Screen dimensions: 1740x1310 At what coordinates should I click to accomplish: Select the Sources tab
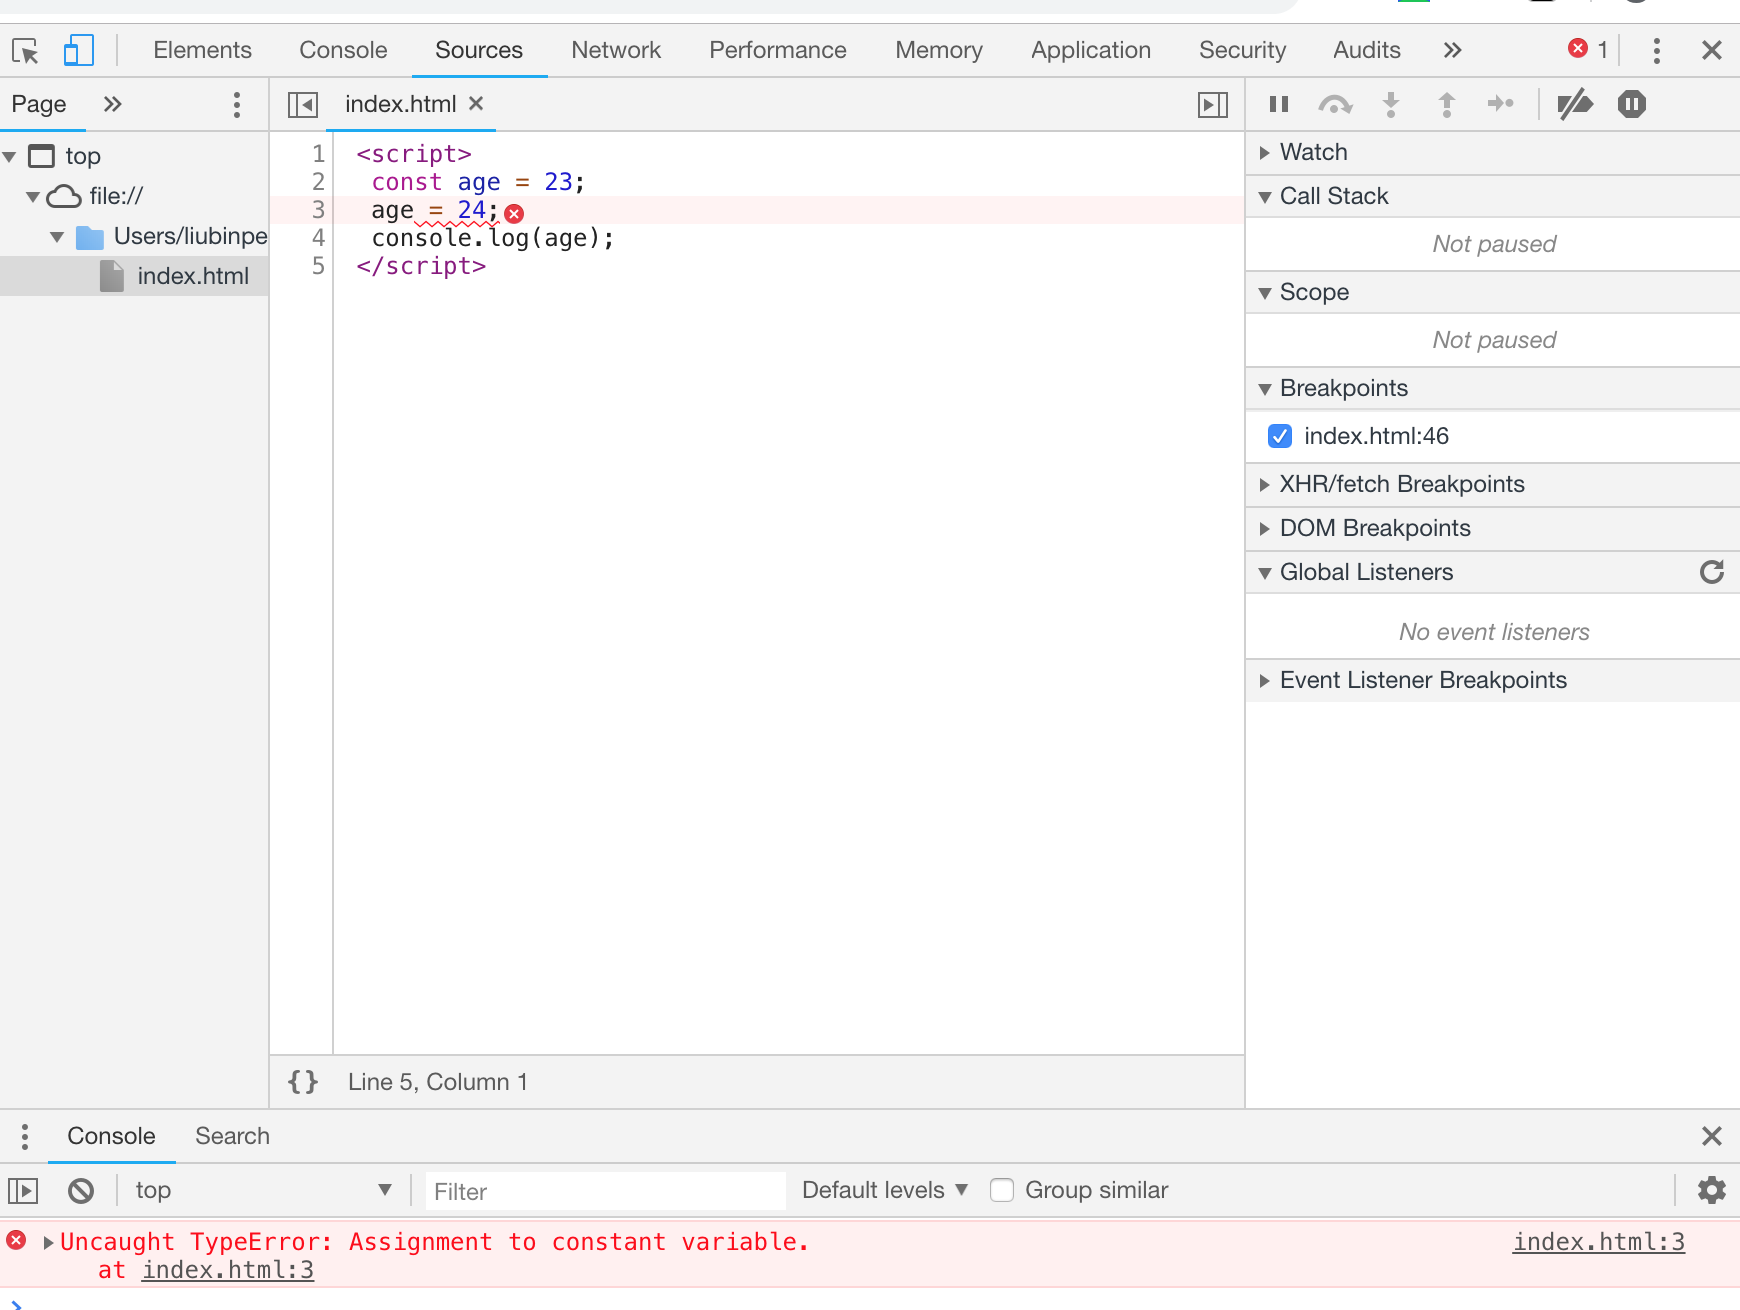[479, 50]
